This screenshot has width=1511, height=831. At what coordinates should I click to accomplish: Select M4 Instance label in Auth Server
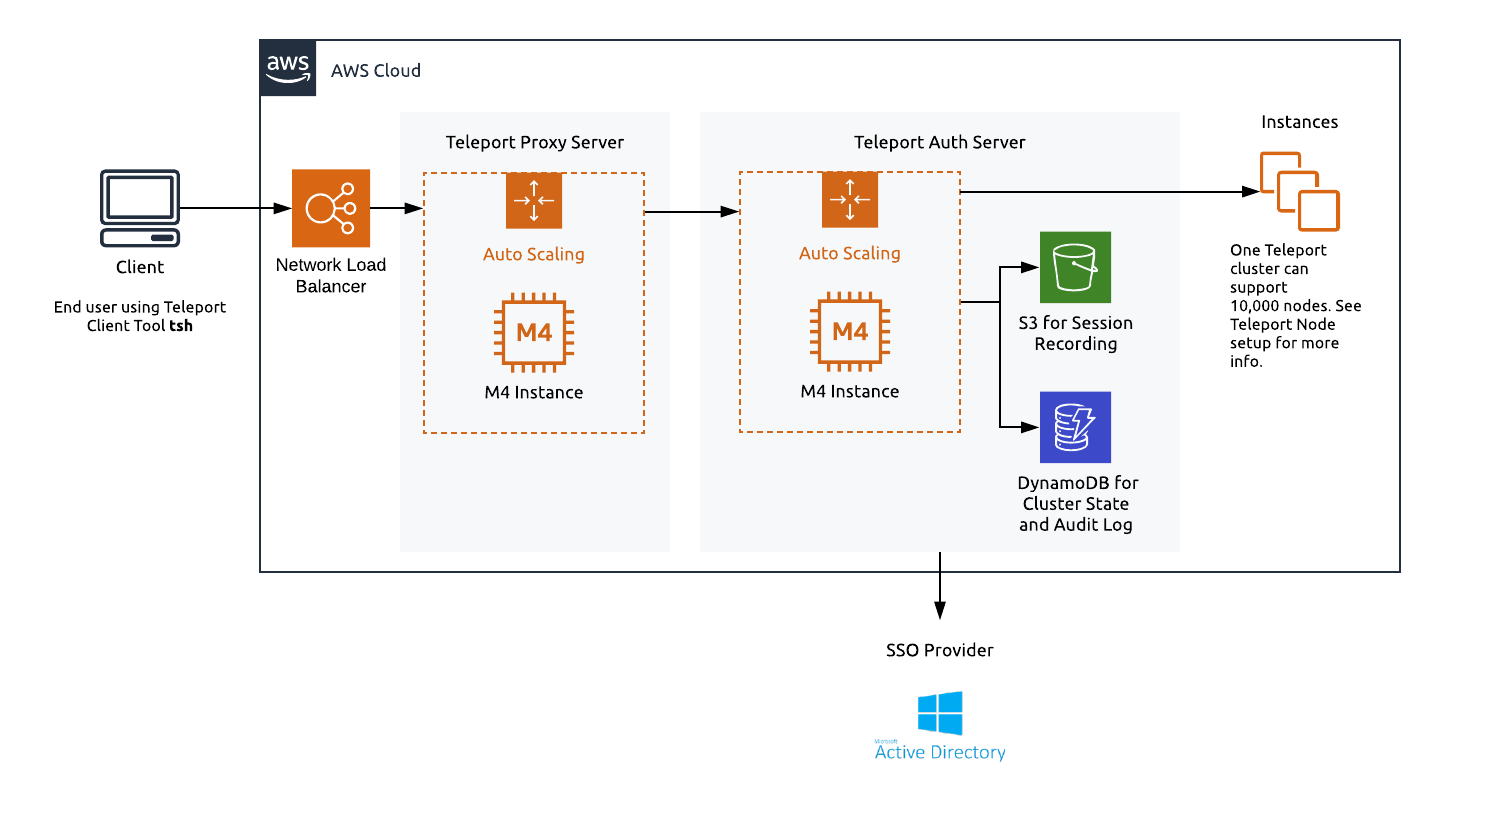click(x=850, y=391)
